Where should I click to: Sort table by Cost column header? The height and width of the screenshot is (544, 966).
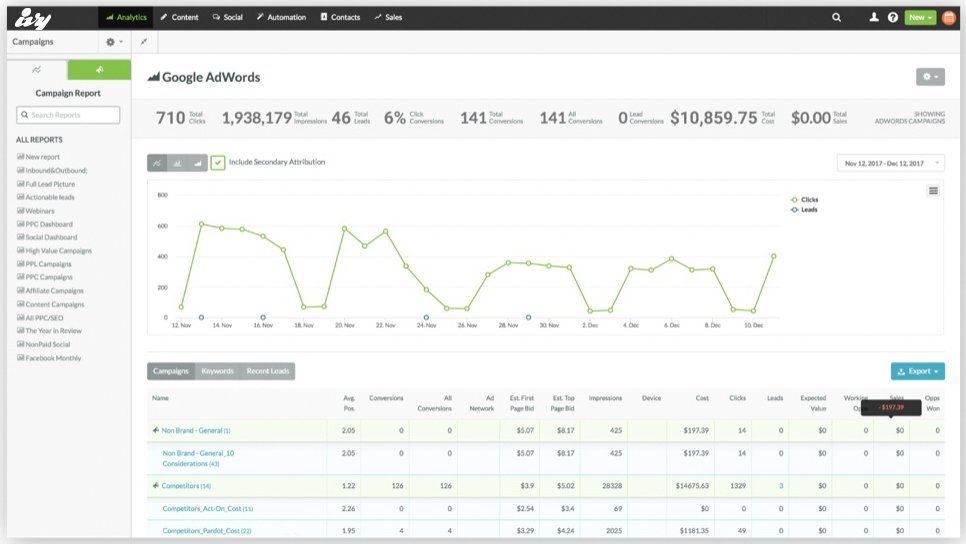[x=702, y=398]
